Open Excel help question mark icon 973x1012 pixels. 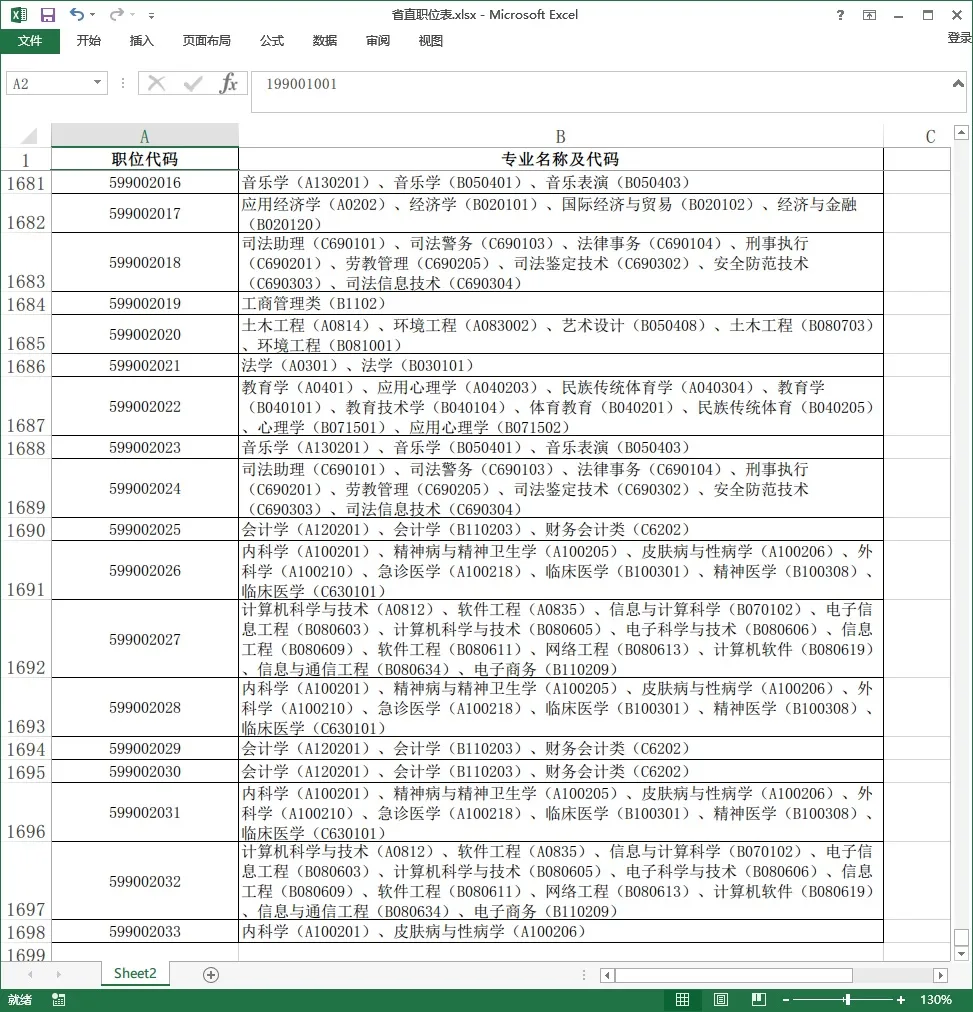[839, 15]
